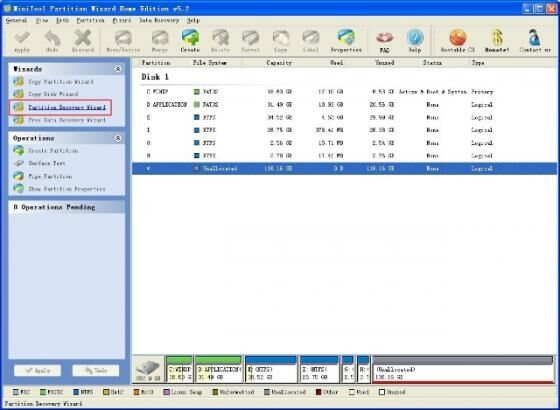Viewport: 560px width, 410px height.
Task: Open the FAQ toolbar icon
Action: (384, 38)
